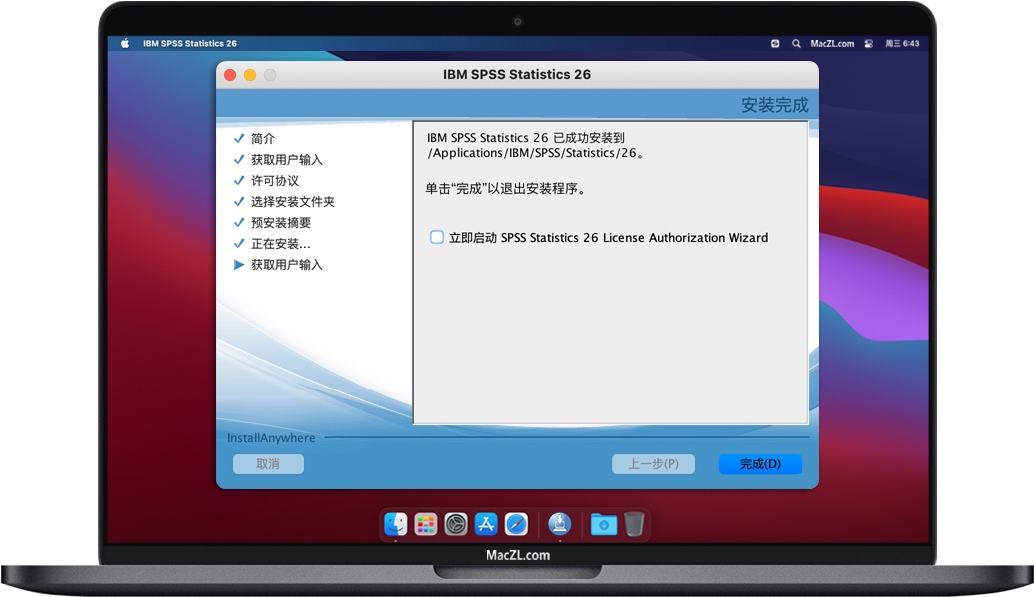Click the running installer icon in the Dock
Screen dimensions: 1034x597
pos(559,523)
